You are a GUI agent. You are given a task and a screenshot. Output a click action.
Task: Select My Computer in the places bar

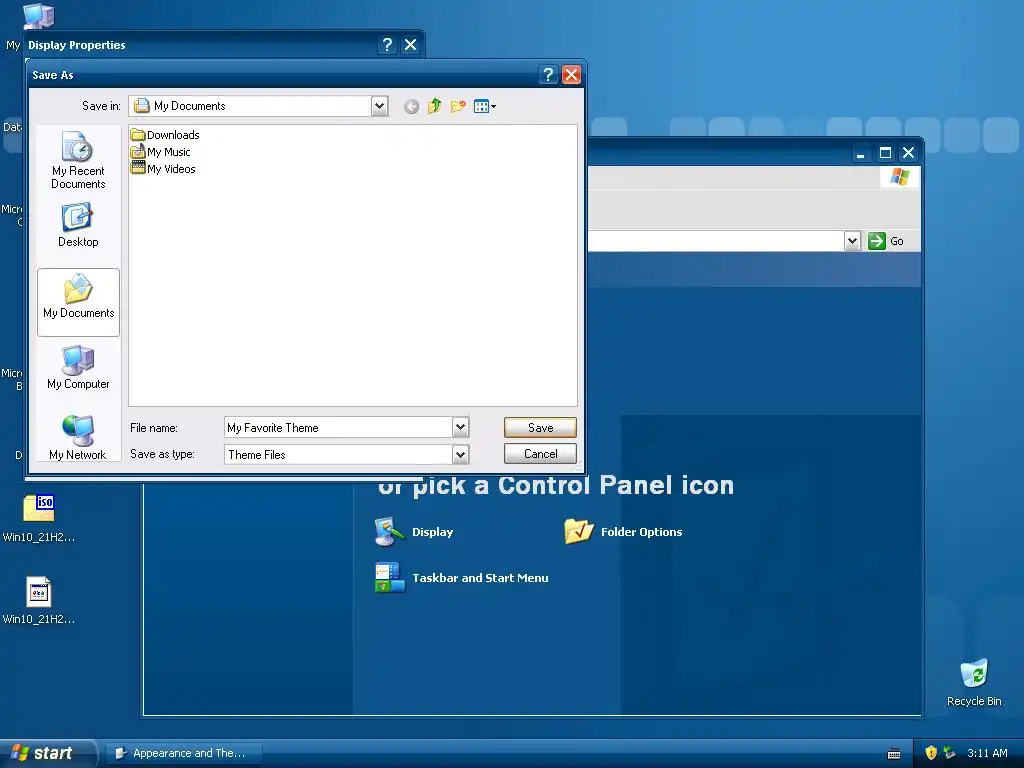pos(78,368)
